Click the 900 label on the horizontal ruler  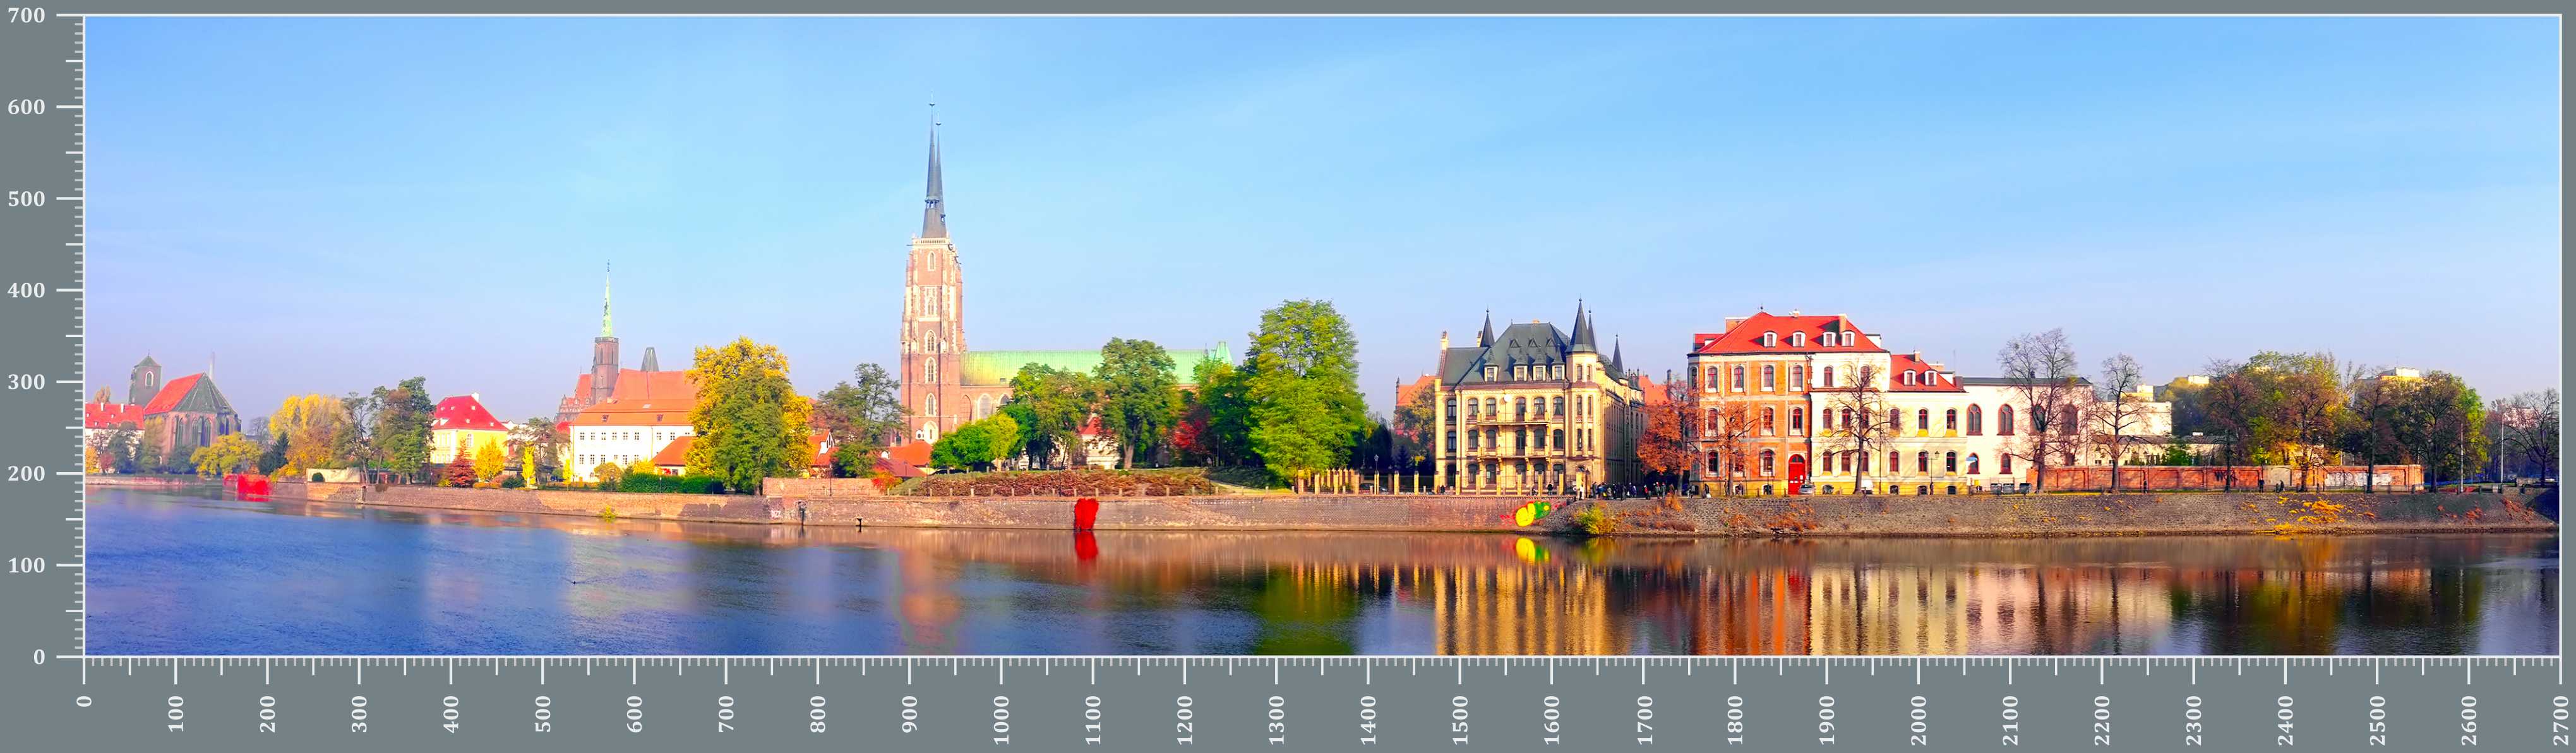point(909,715)
